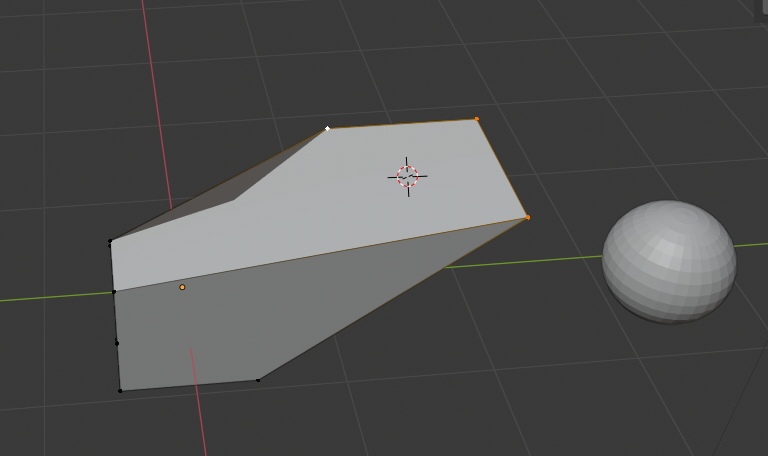768x456 pixels.
Task: Select the gray UV sphere object
Action: tap(669, 262)
